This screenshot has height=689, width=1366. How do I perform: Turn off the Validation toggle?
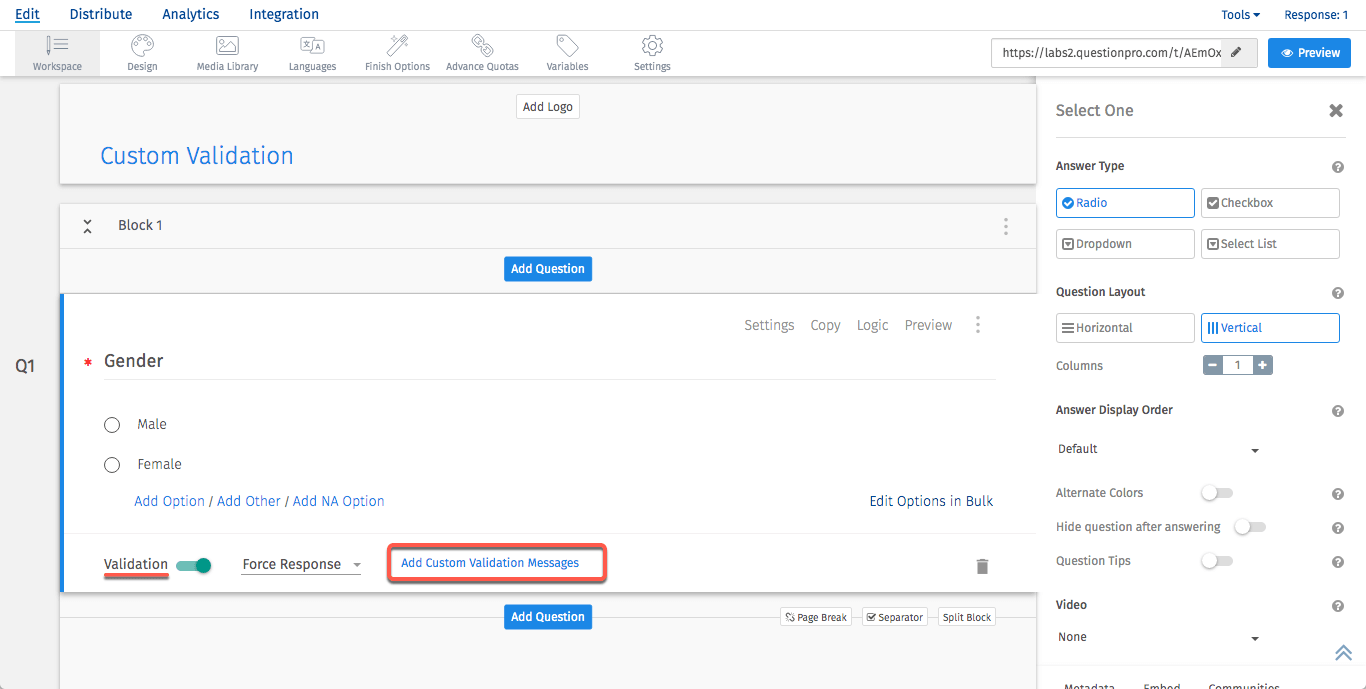(x=194, y=566)
